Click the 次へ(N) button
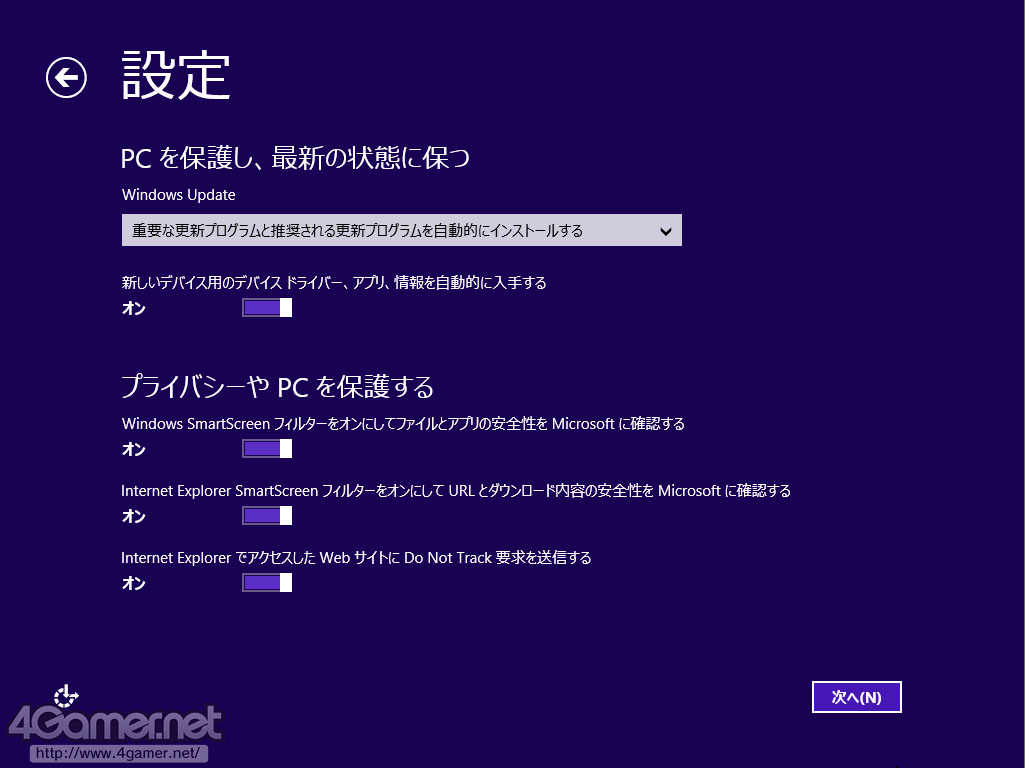Viewport: 1025px width, 768px height. (856, 697)
